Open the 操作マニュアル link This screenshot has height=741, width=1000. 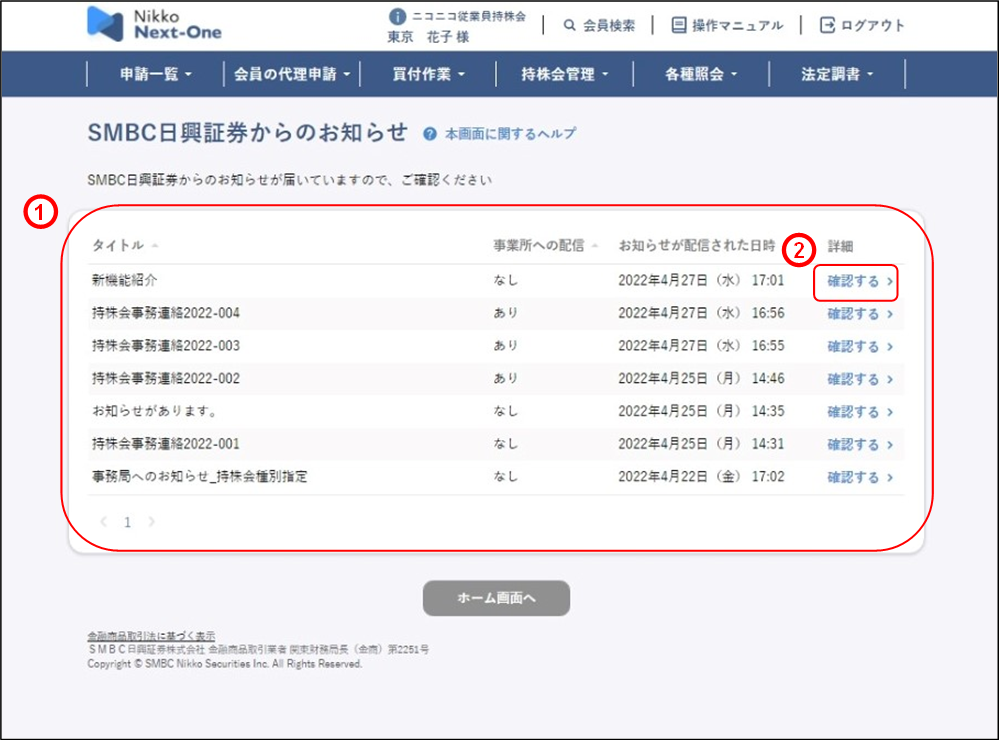pos(737,26)
